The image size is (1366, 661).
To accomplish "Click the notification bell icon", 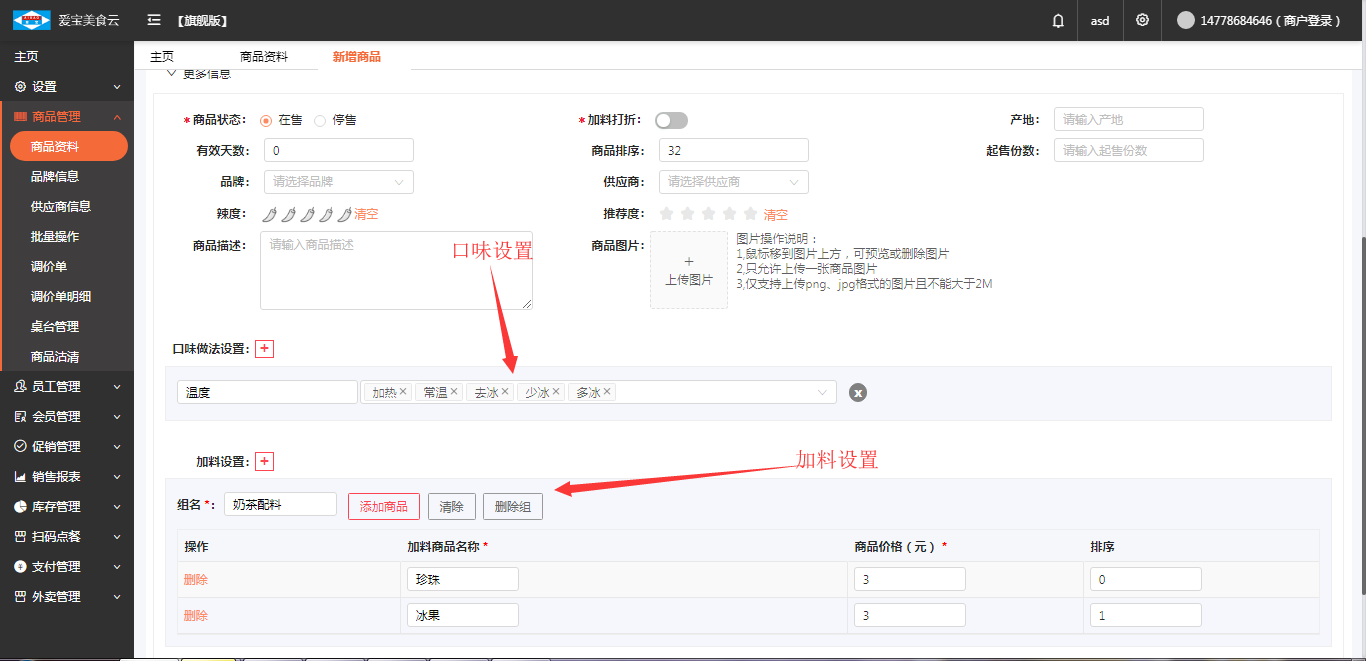I will tap(1058, 21).
